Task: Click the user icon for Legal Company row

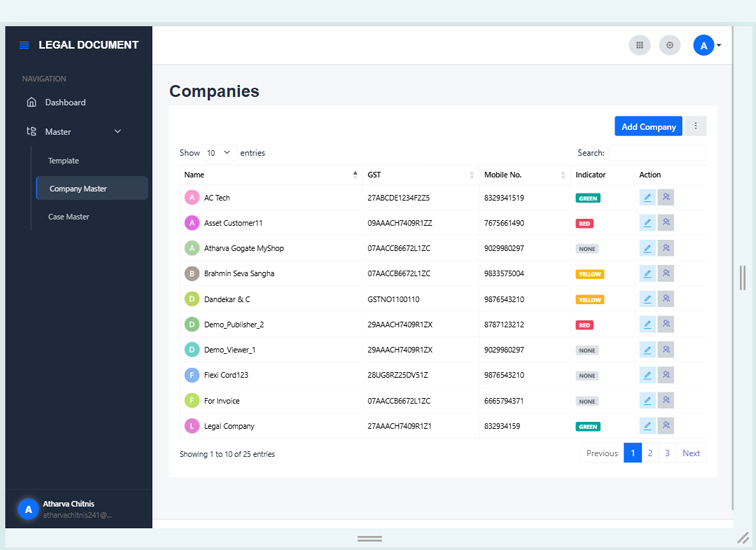Action: 666,426
